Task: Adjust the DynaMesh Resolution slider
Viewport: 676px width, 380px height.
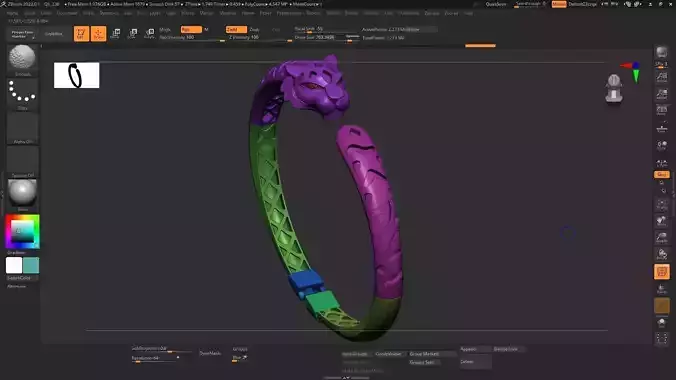Action: click(156, 358)
